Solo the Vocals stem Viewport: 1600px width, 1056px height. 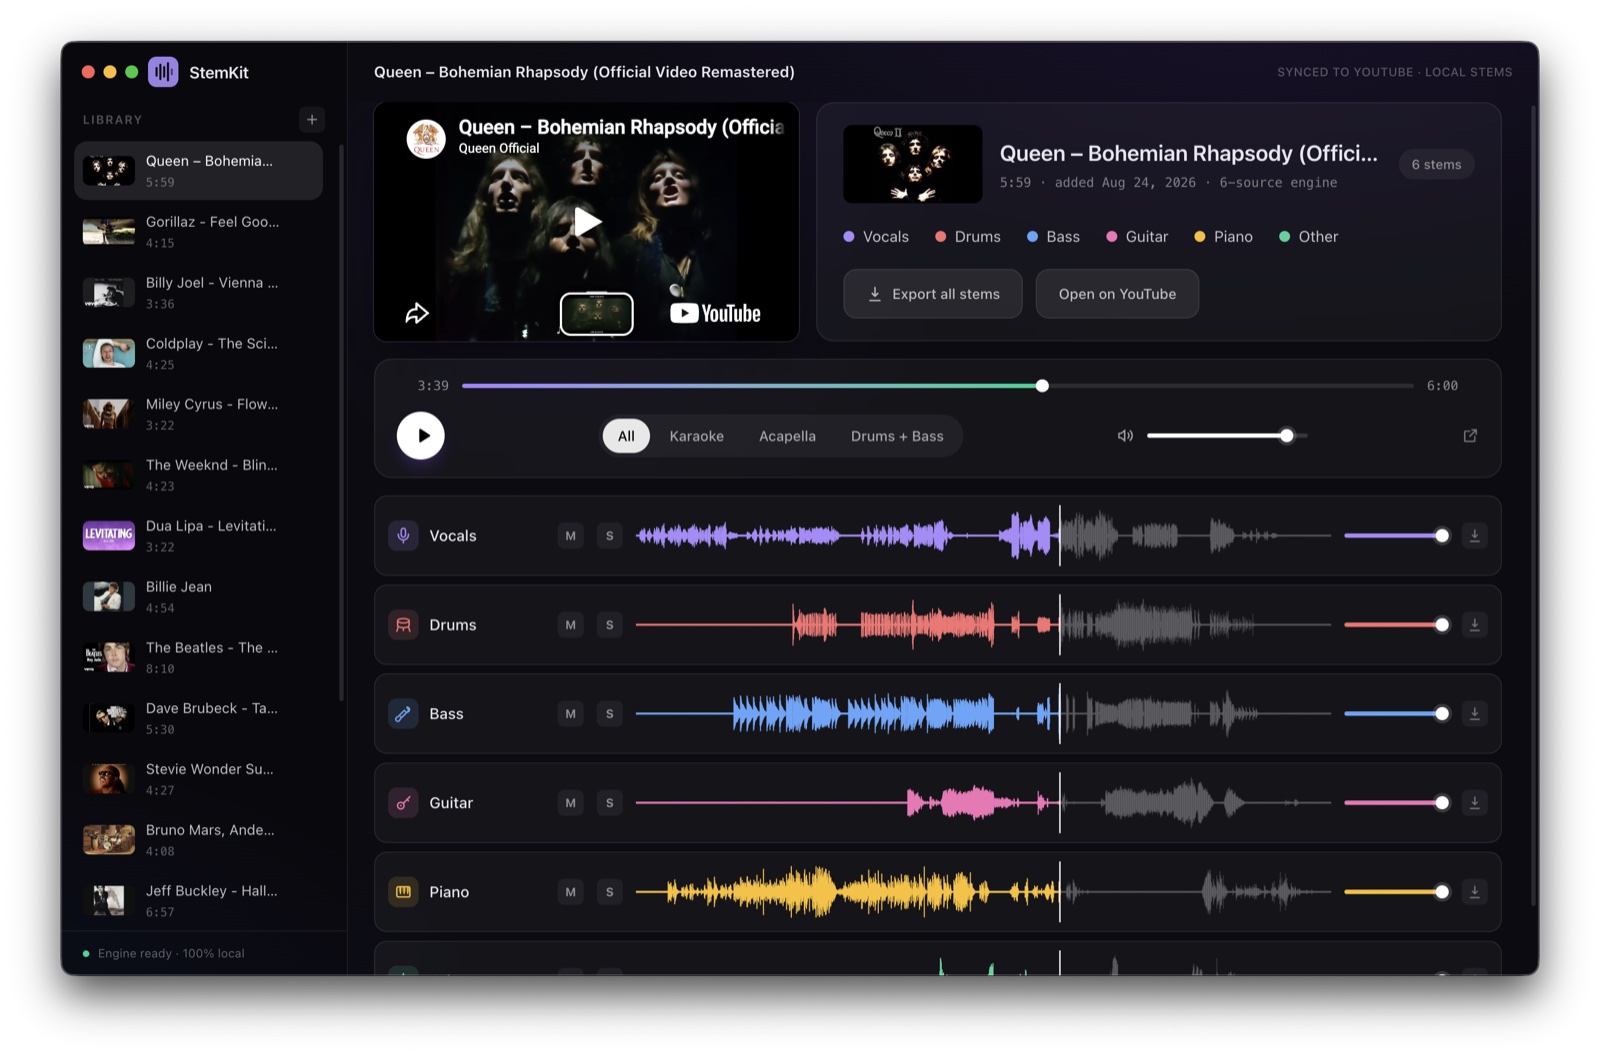click(x=609, y=536)
